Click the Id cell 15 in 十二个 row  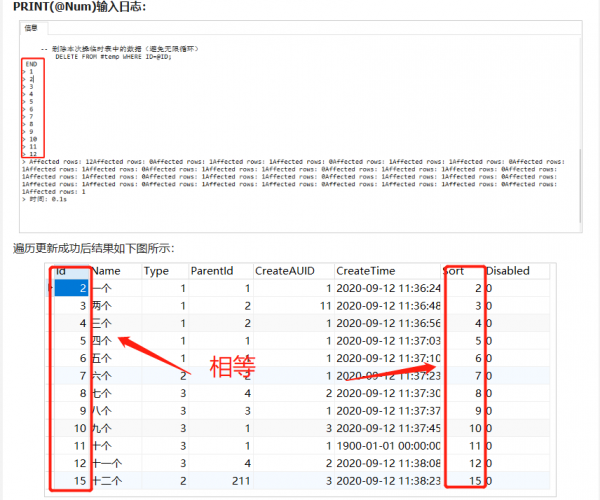[71, 481]
